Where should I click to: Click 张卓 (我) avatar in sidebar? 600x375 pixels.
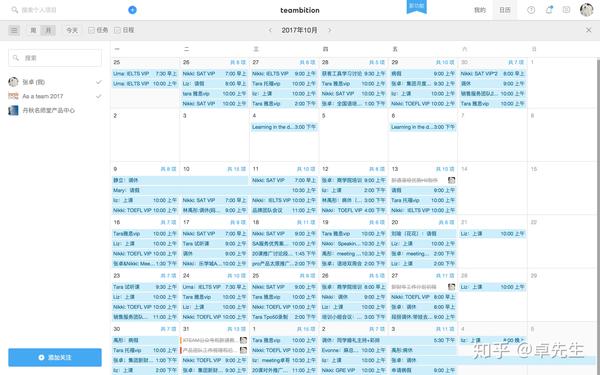13,82
